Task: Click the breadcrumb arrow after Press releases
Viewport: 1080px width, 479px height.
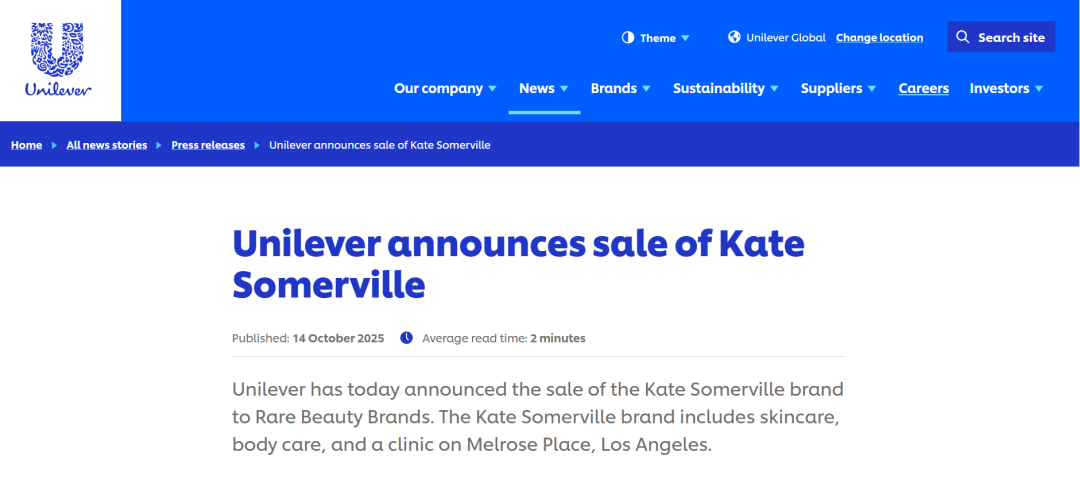Action: (257, 145)
